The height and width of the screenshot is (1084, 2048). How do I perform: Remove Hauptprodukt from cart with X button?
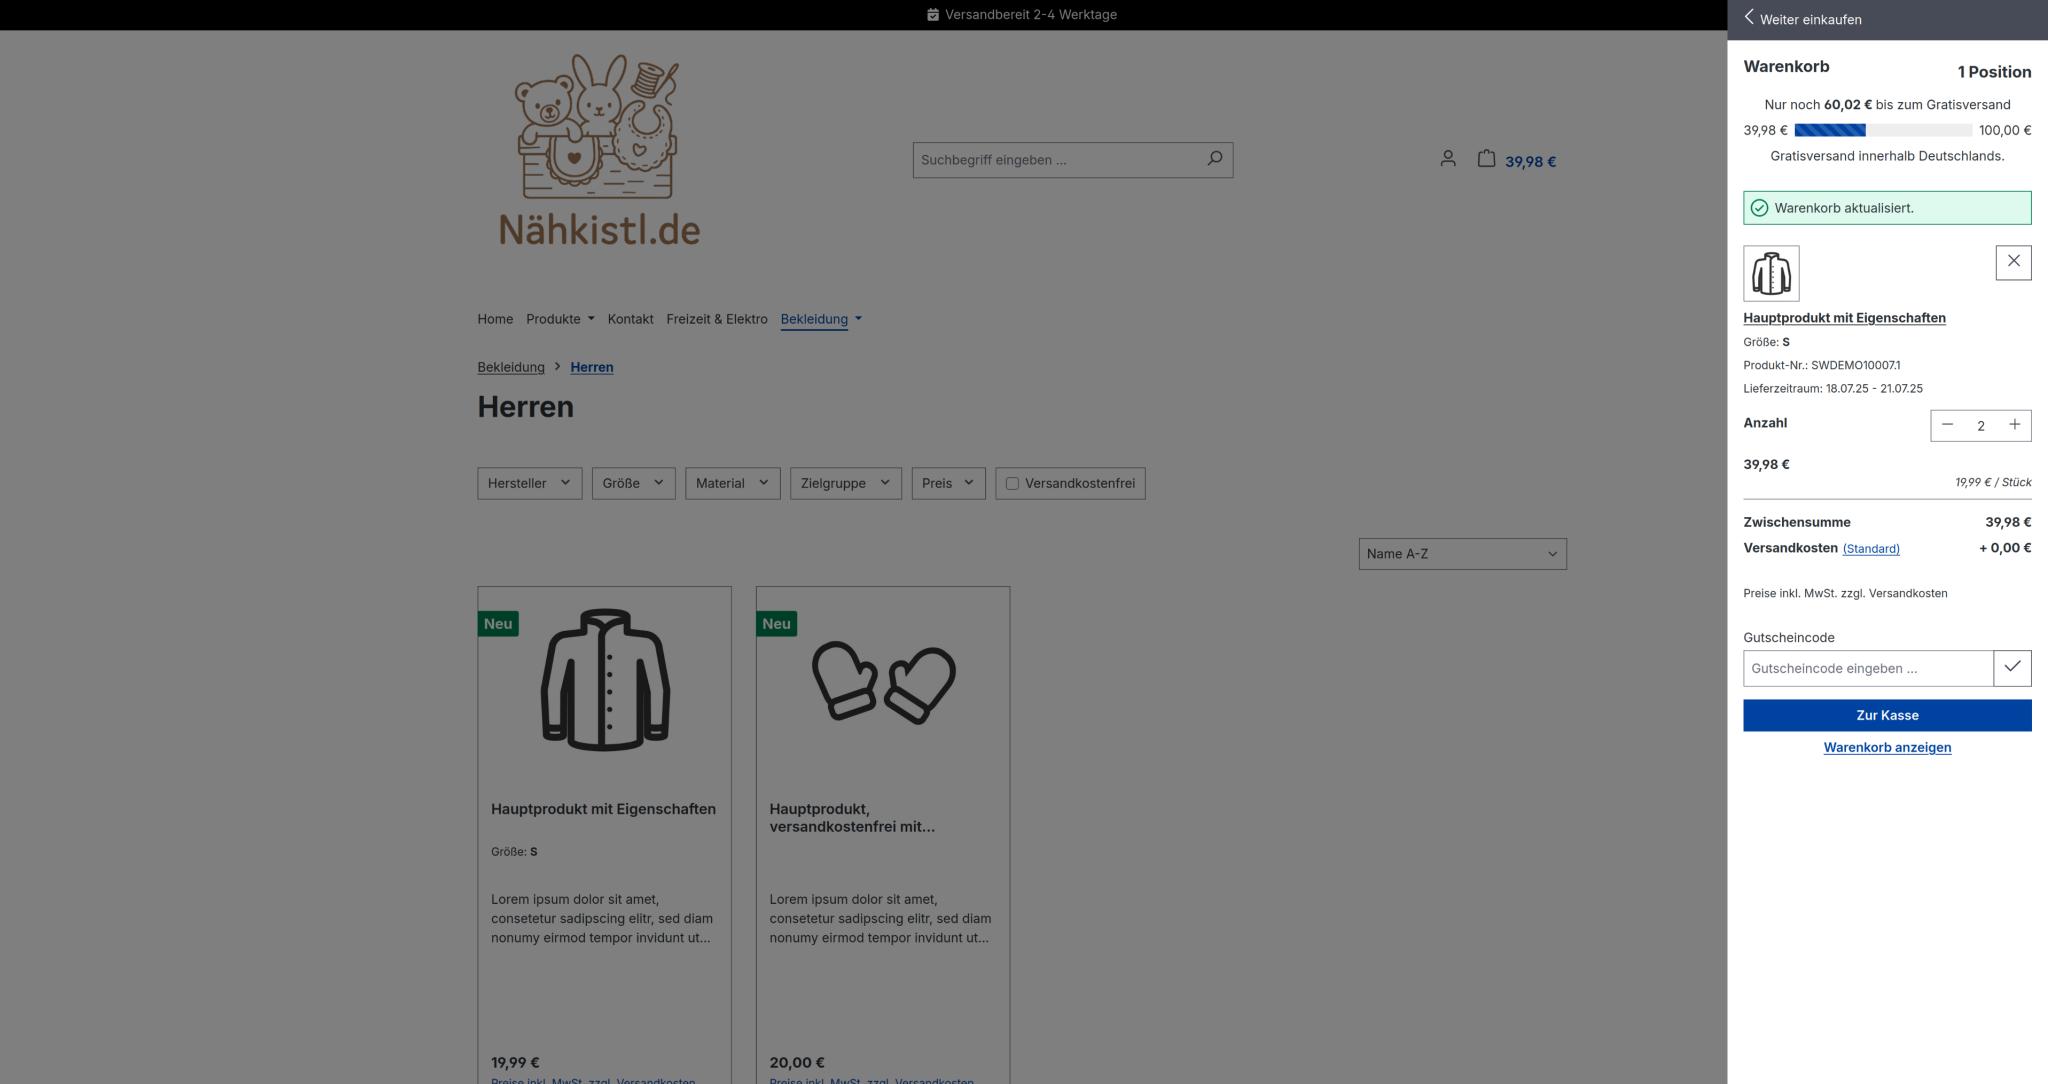point(2013,262)
